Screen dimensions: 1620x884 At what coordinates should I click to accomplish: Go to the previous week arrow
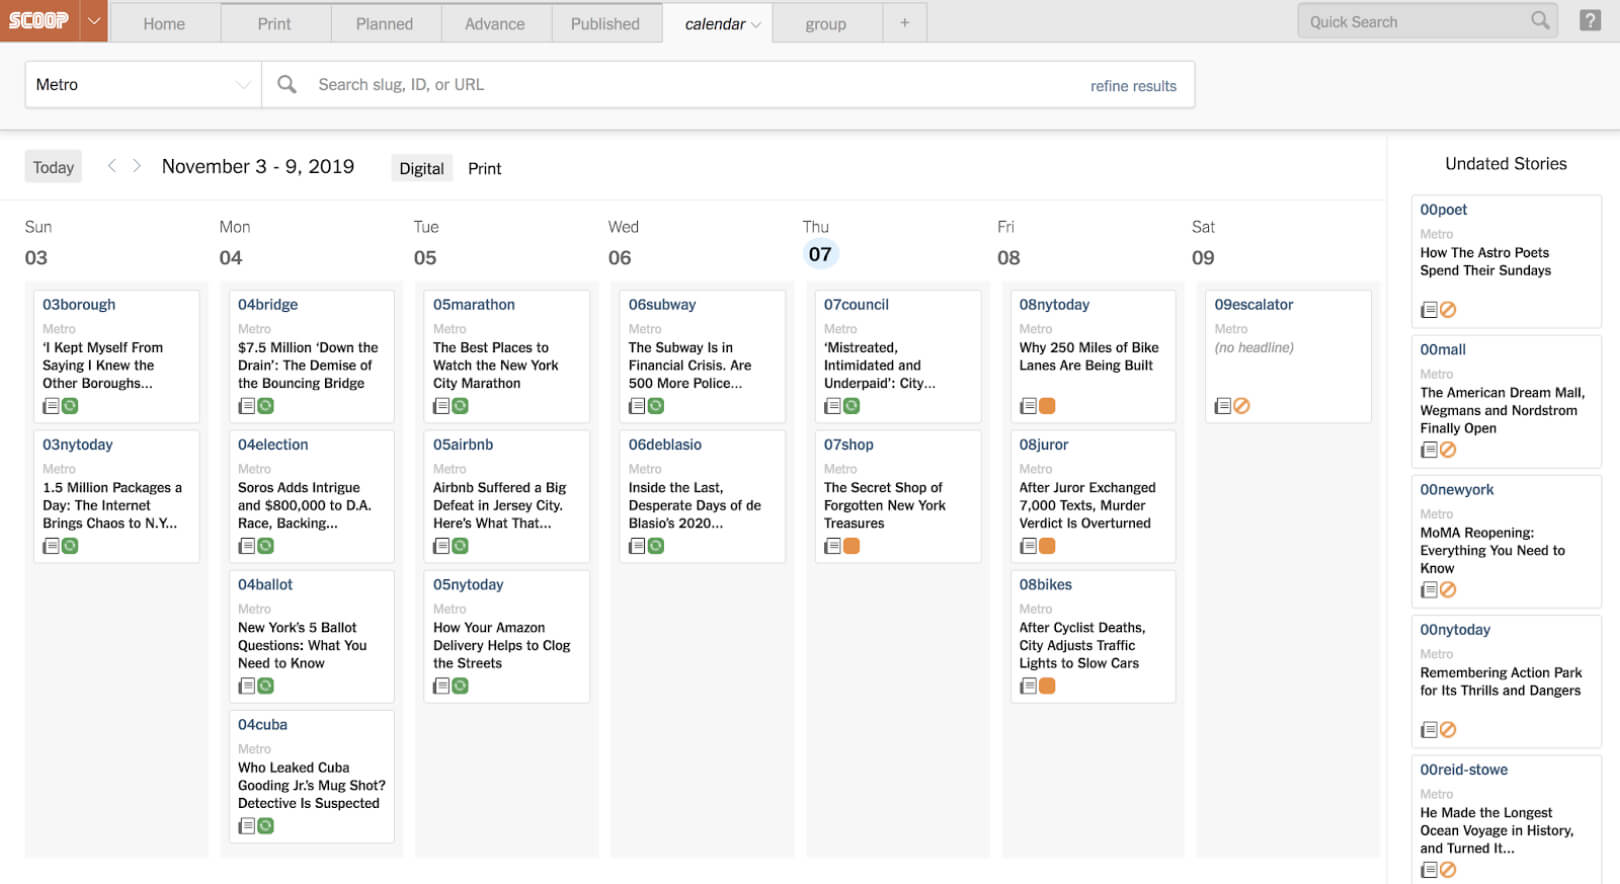(x=112, y=166)
